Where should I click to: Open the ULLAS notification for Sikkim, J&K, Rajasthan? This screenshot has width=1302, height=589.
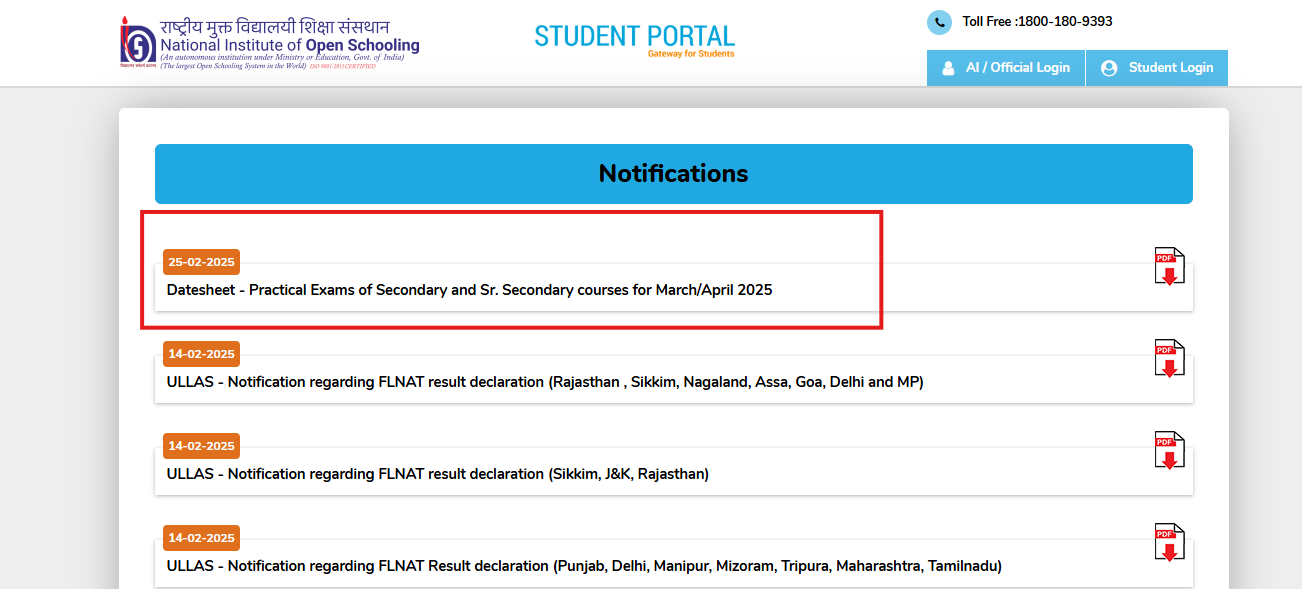(x=437, y=474)
